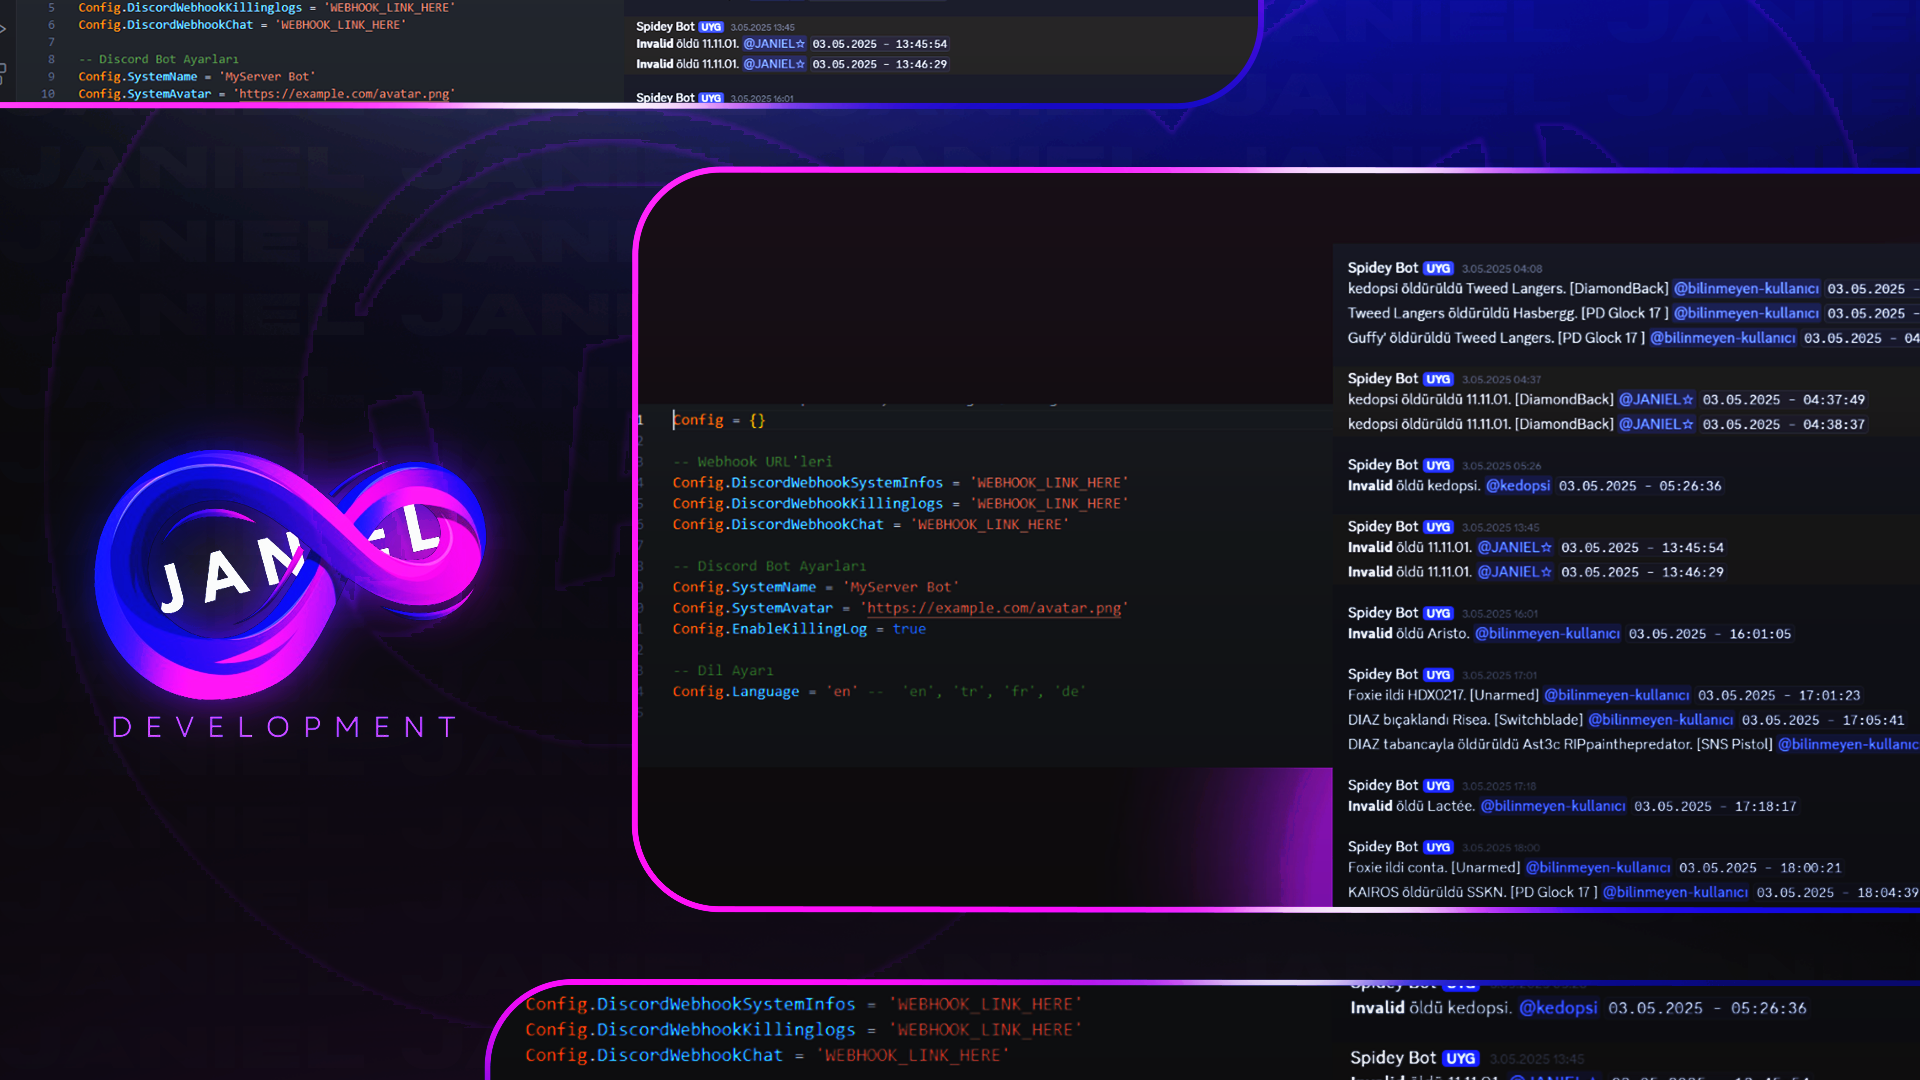Click the UYG badge on Spidey Bot 17:01 message
Image resolution: width=1920 pixels, height=1080 pixels.
pos(1438,676)
